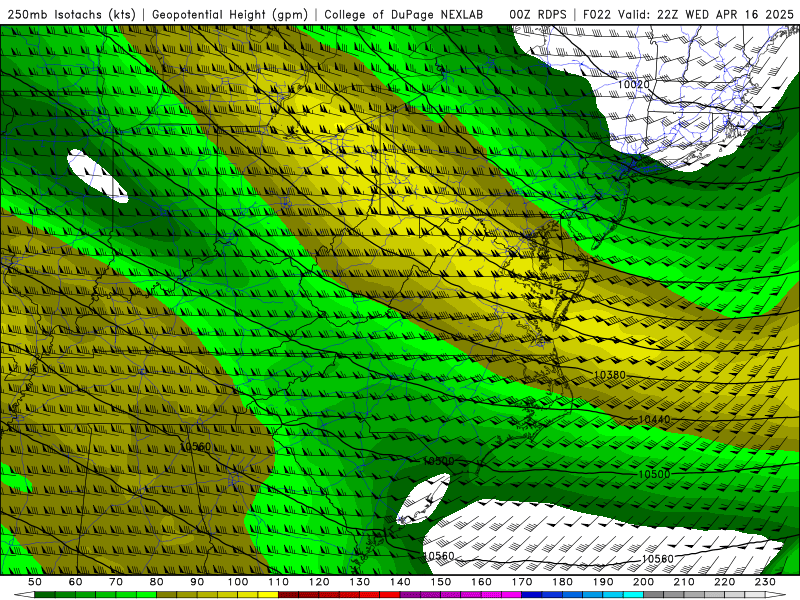This screenshot has height=600, width=800.
Task: Click the 100 value on the color scale
Action: click(x=238, y=582)
